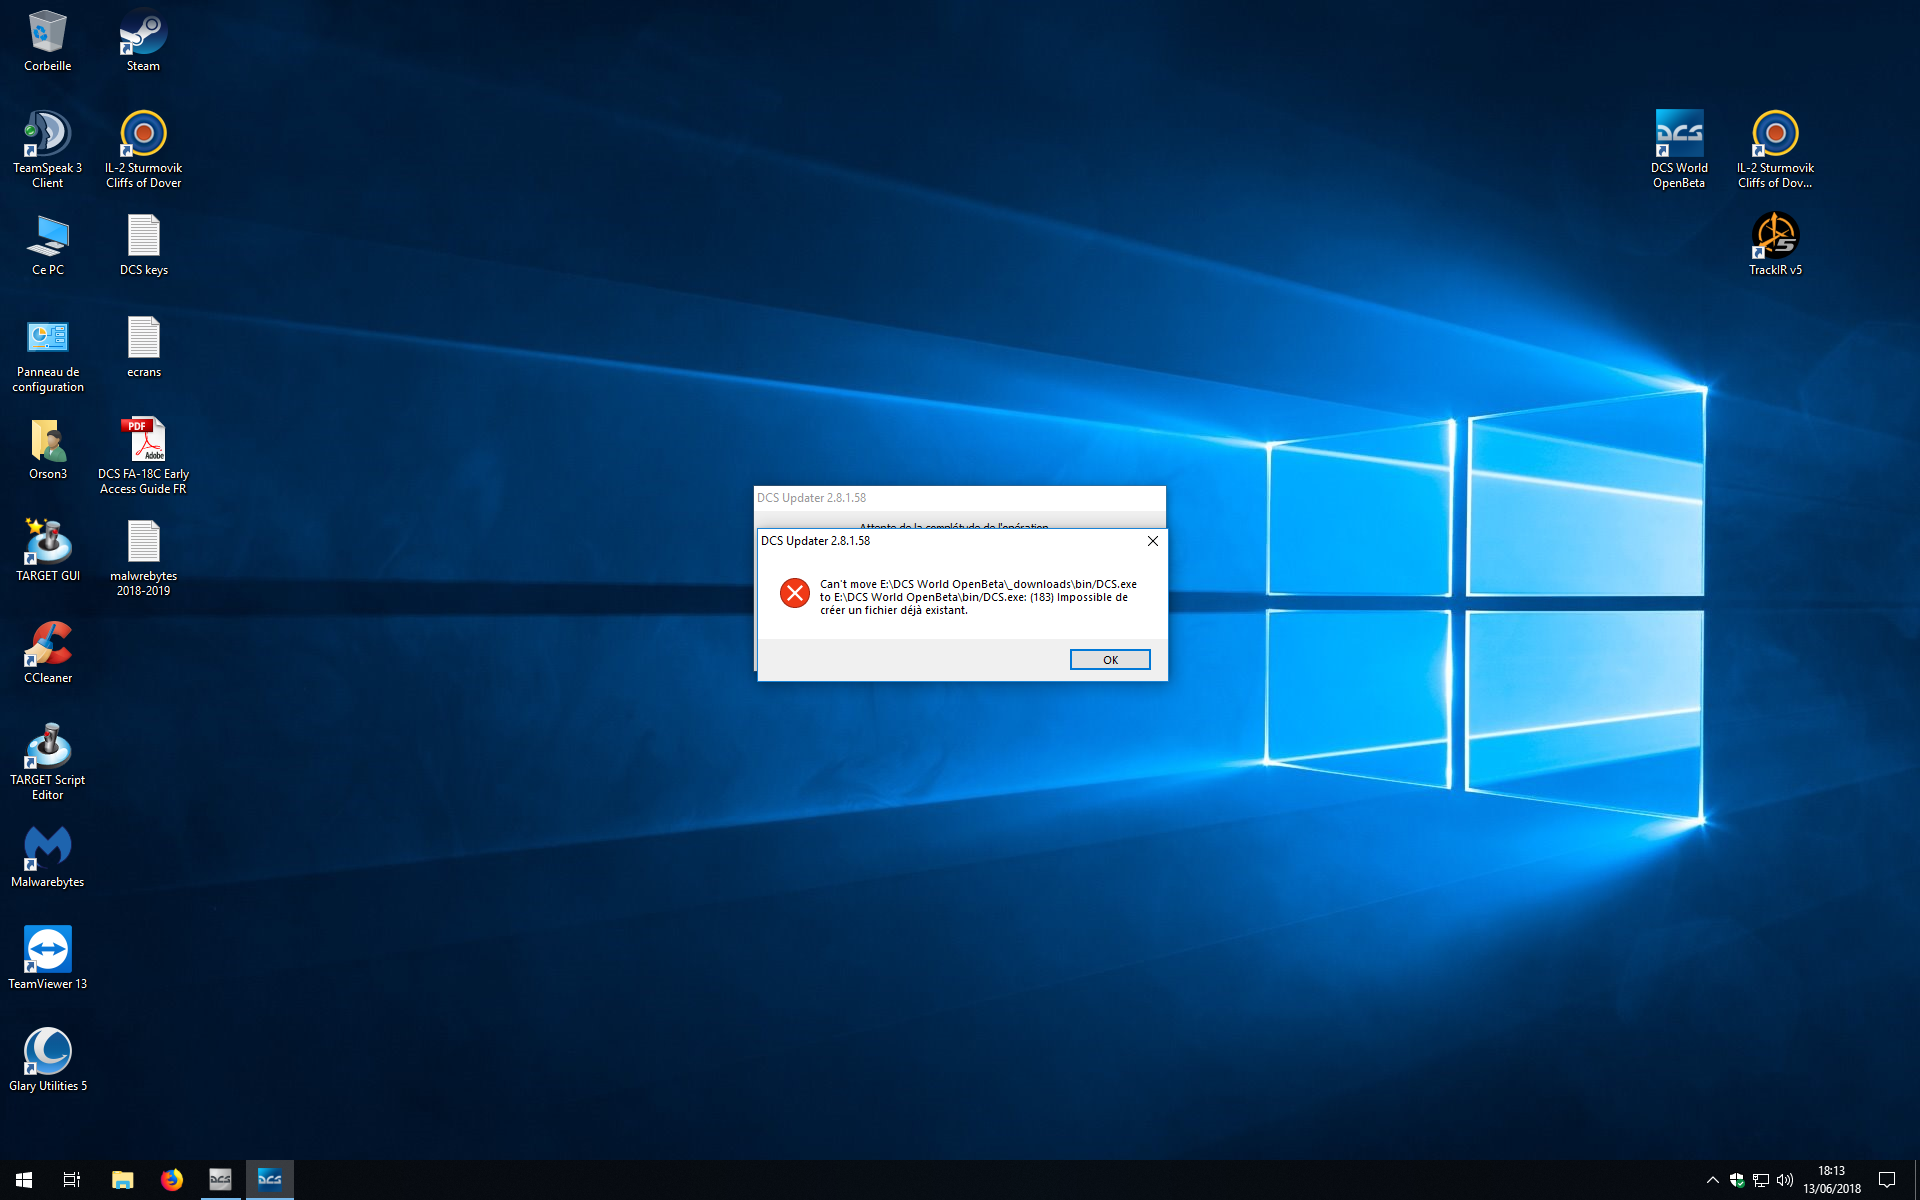This screenshot has width=1920, height=1200.
Task: Select the DCS keys text file
Action: (144, 246)
